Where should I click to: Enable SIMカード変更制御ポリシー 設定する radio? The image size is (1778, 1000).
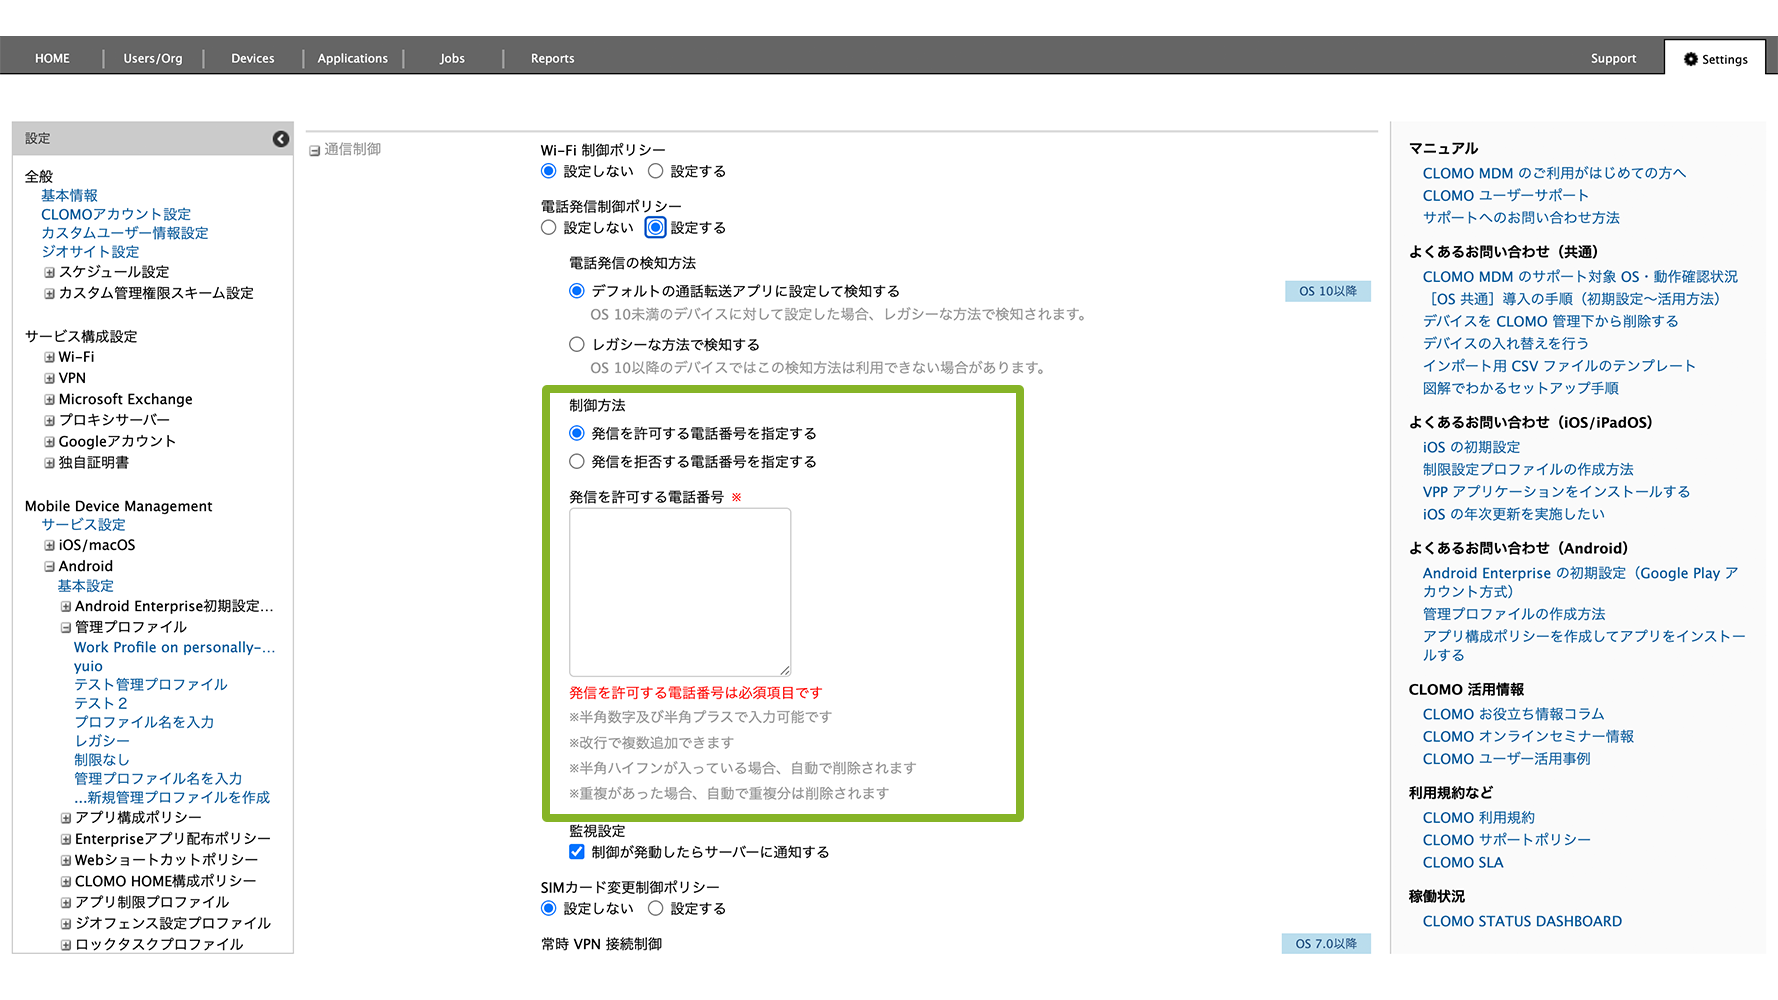pyautogui.click(x=656, y=908)
